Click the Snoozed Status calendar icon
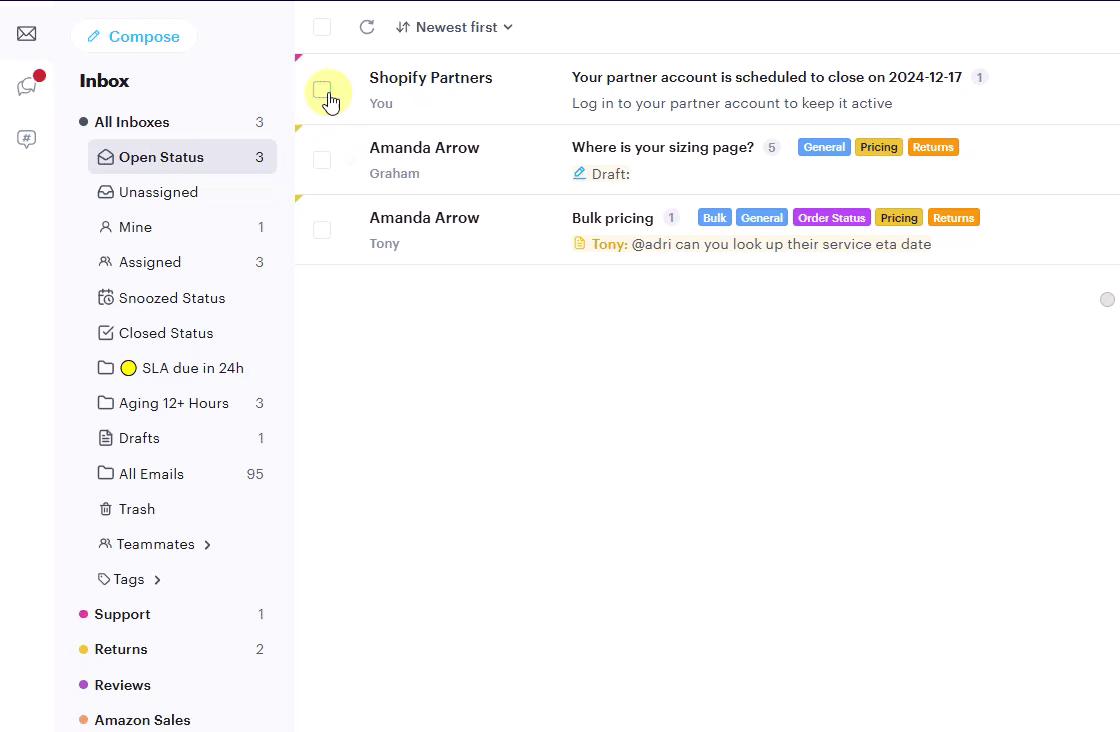This screenshot has width=1120, height=732. tap(106, 298)
